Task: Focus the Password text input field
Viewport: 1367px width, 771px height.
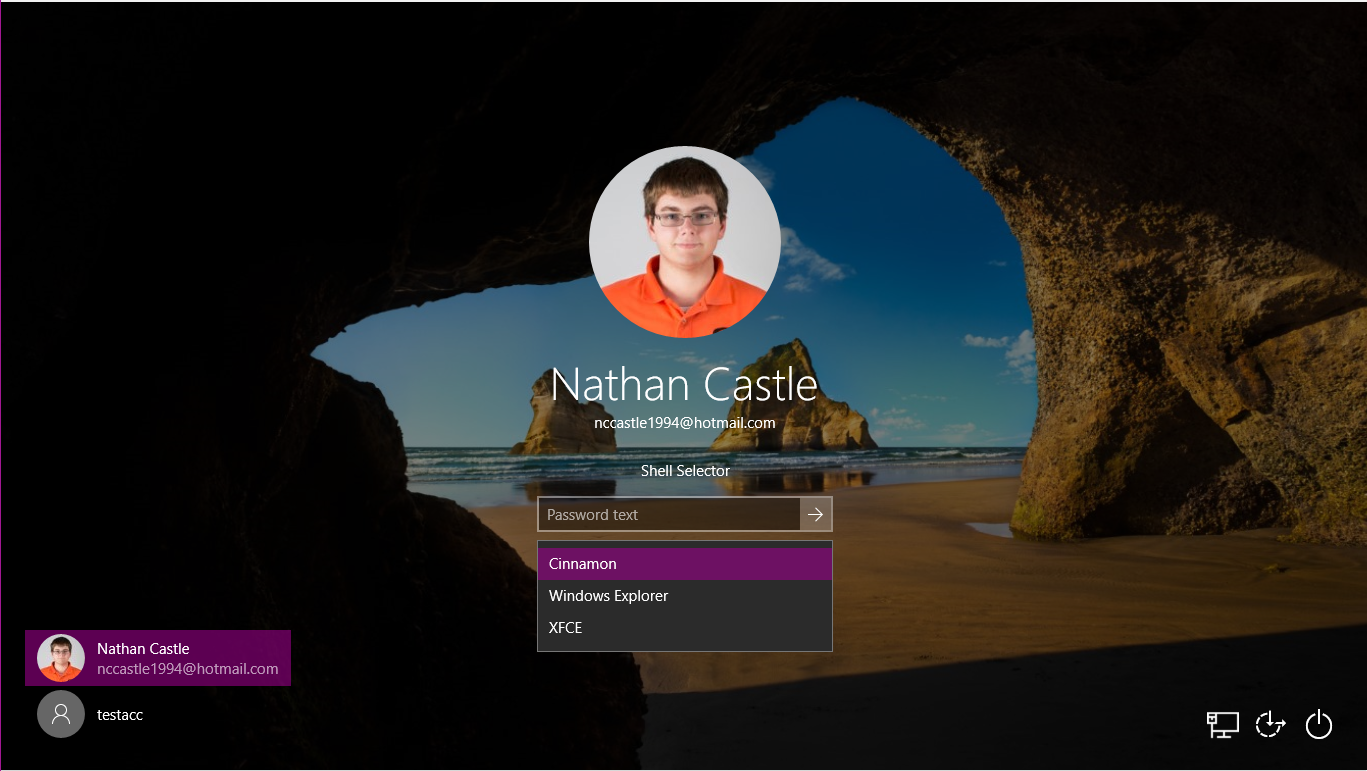Action: [x=668, y=515]
